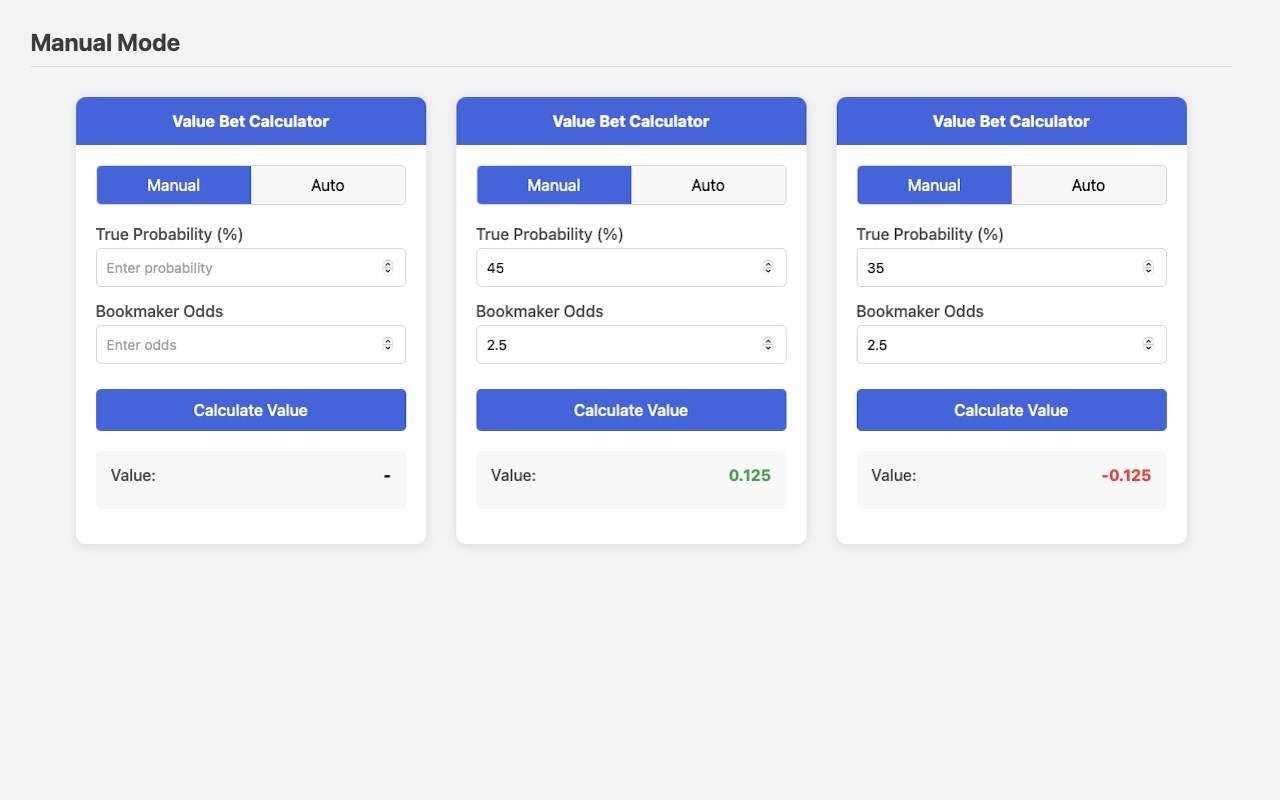
Task: Click the right calculator's Bookmaker Odds field
Action: coord(995,345)
